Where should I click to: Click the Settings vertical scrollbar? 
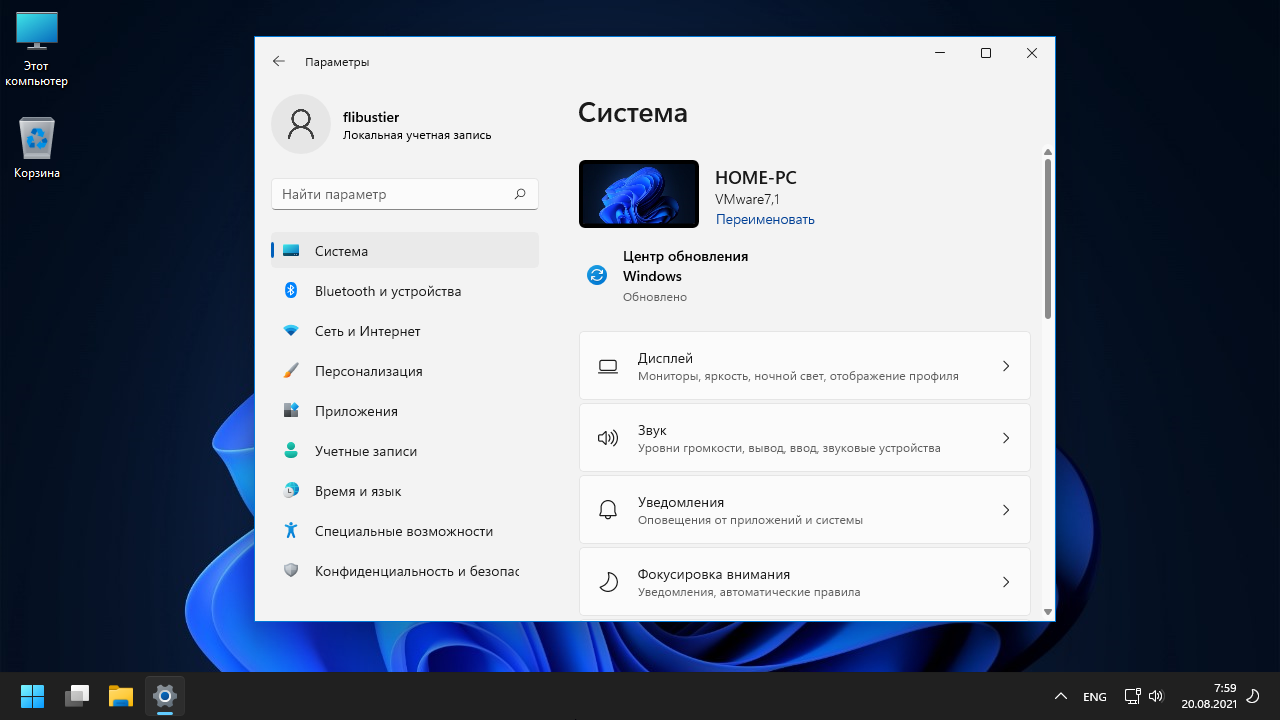pos(1047,240)
